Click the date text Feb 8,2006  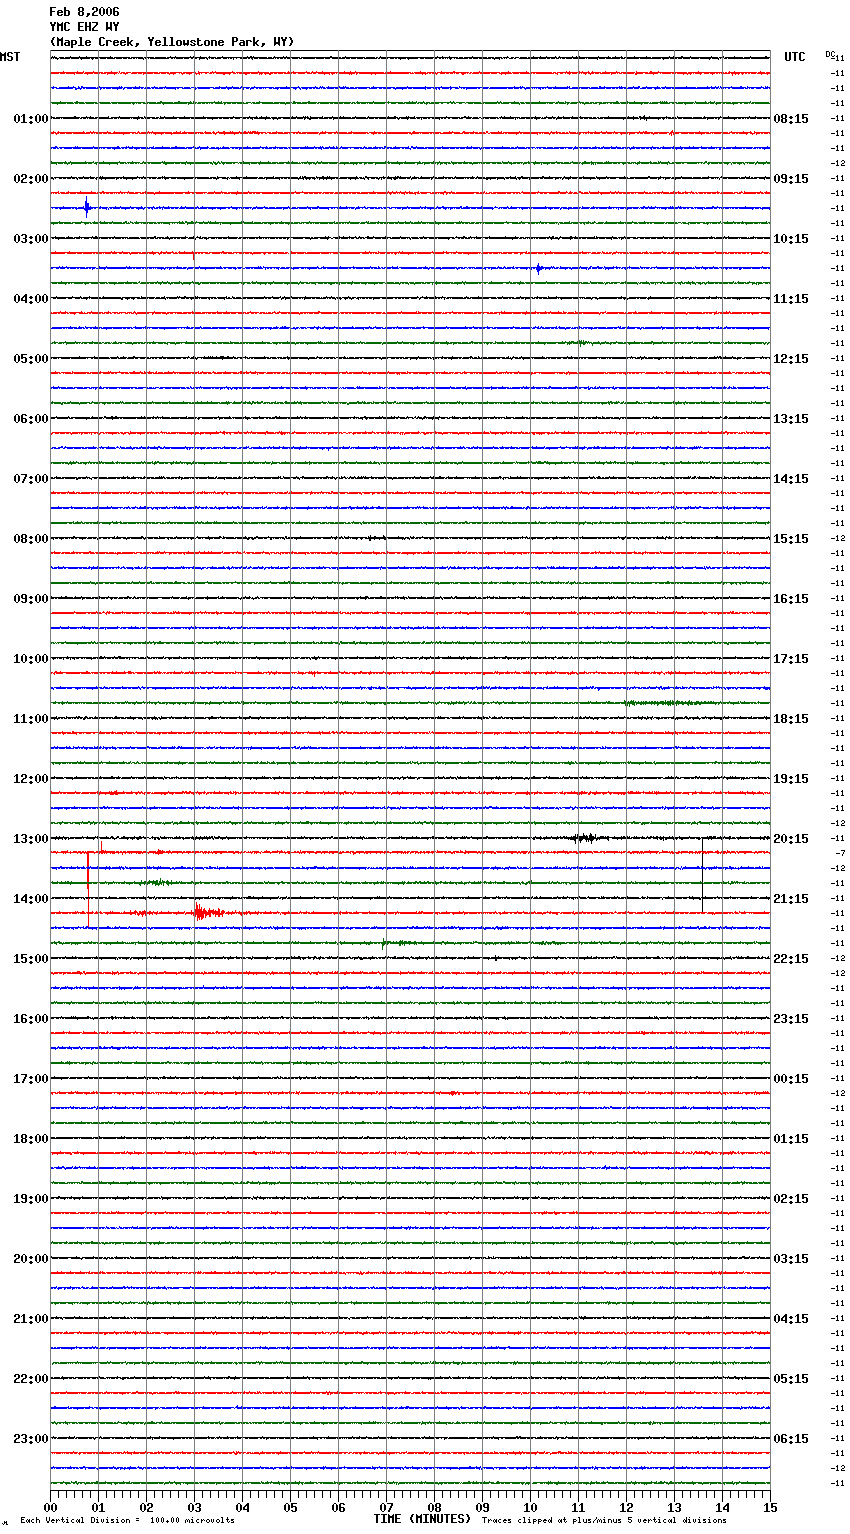tap(84, 12)
